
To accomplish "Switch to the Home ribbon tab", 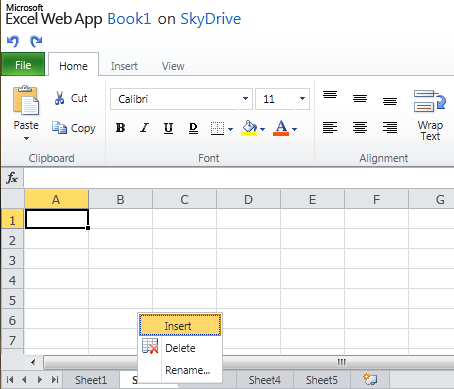I will coord(73,66).
